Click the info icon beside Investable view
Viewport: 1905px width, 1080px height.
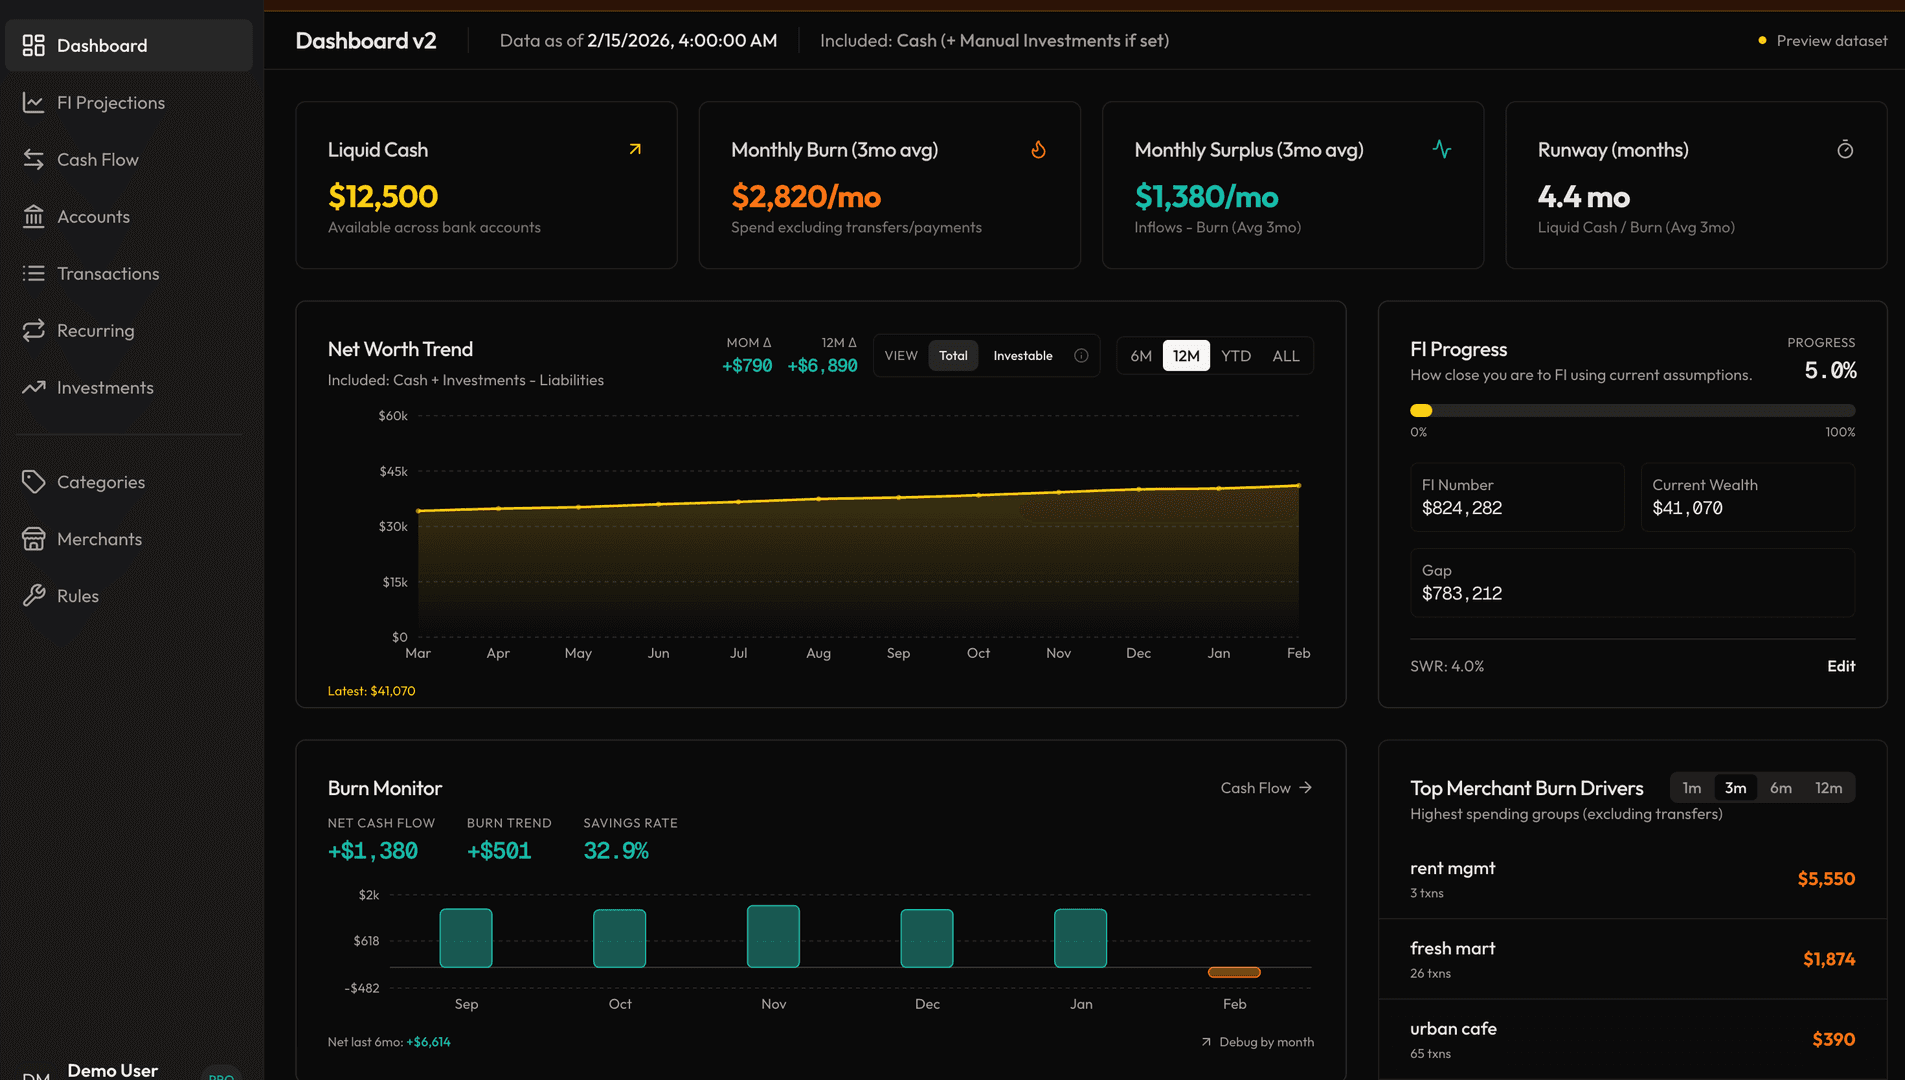click(1081, 356)
